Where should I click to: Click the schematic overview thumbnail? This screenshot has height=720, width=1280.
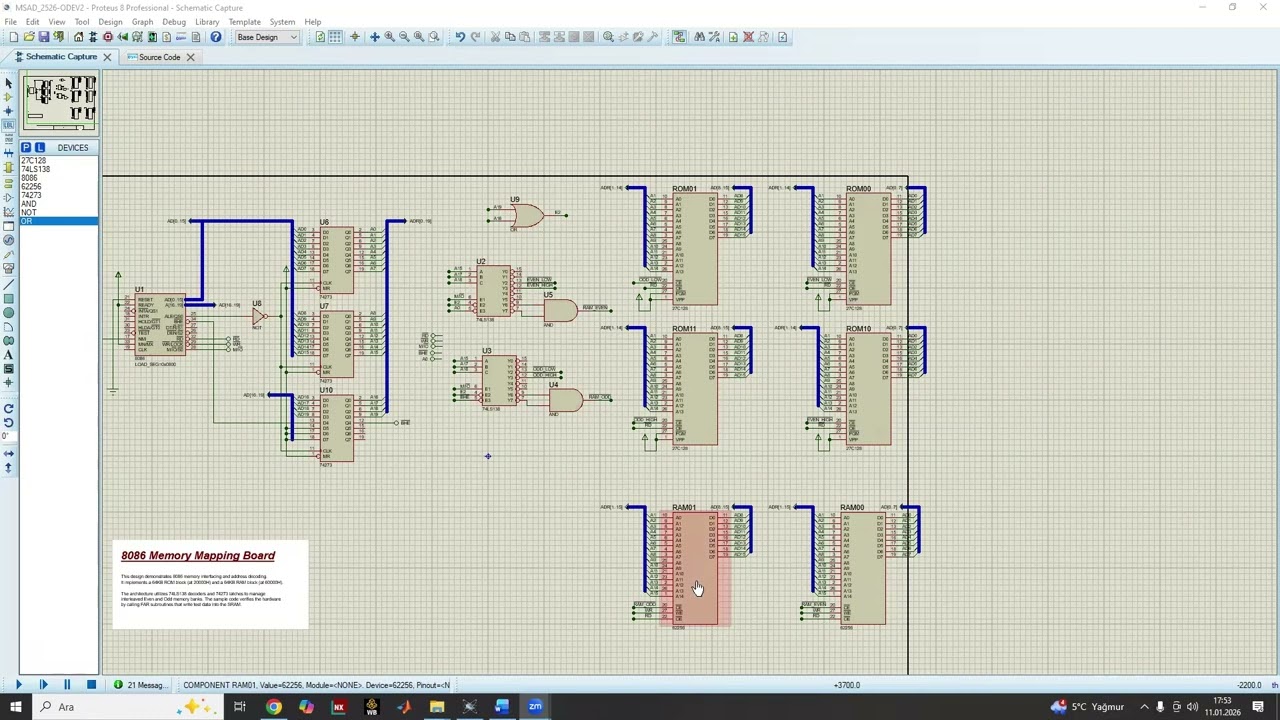[x=61, y=104]
